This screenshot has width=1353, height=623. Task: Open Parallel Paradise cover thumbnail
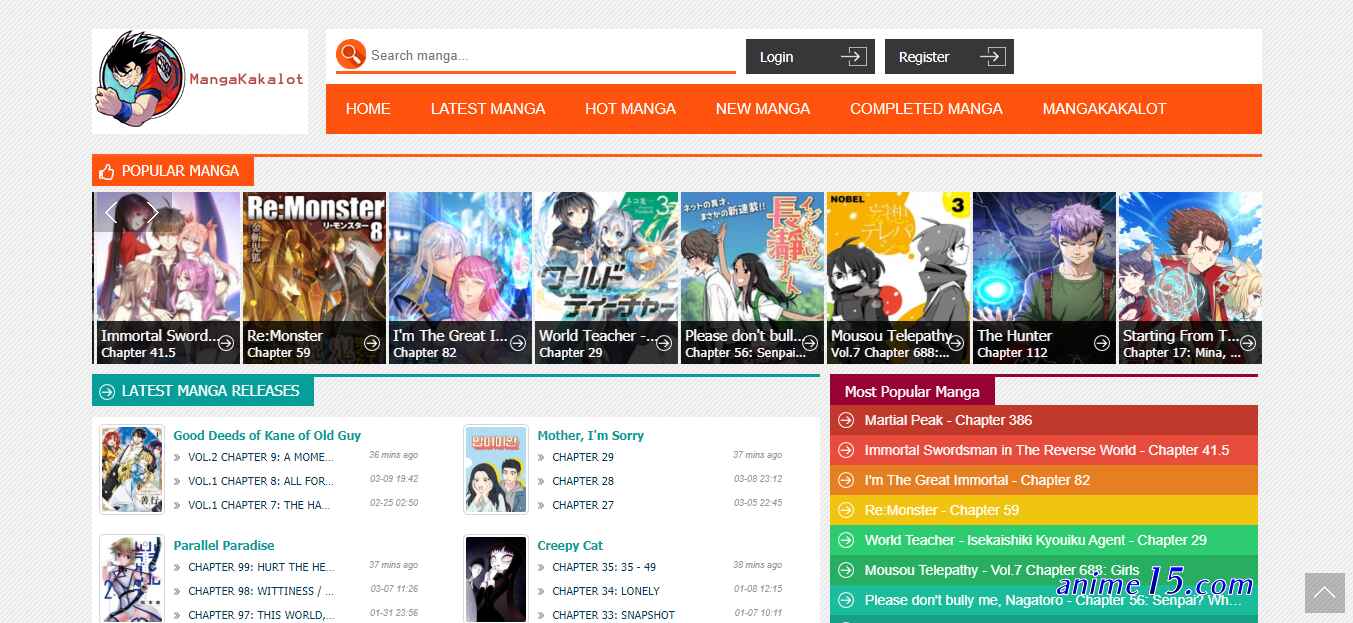coord(132,579)
